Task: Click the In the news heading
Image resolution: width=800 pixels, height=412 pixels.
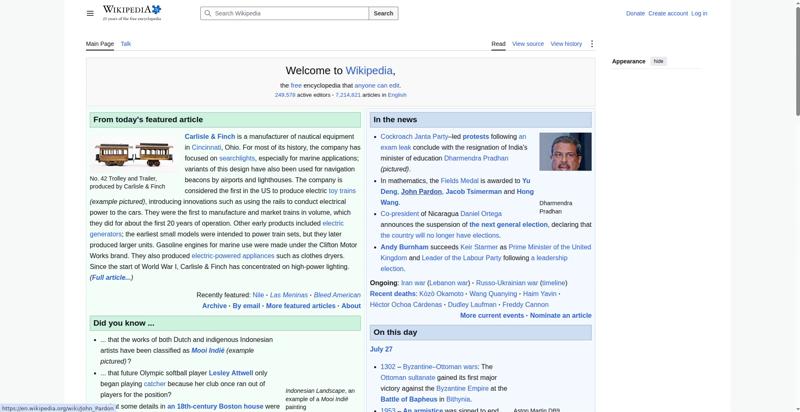Action: pos(395,120)
